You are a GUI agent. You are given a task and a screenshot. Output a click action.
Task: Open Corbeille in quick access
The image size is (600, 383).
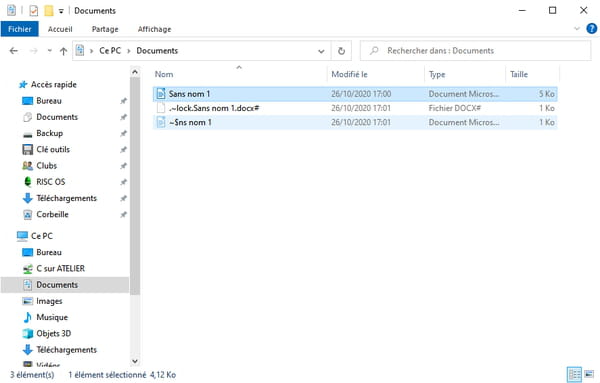tap(52, 214)
